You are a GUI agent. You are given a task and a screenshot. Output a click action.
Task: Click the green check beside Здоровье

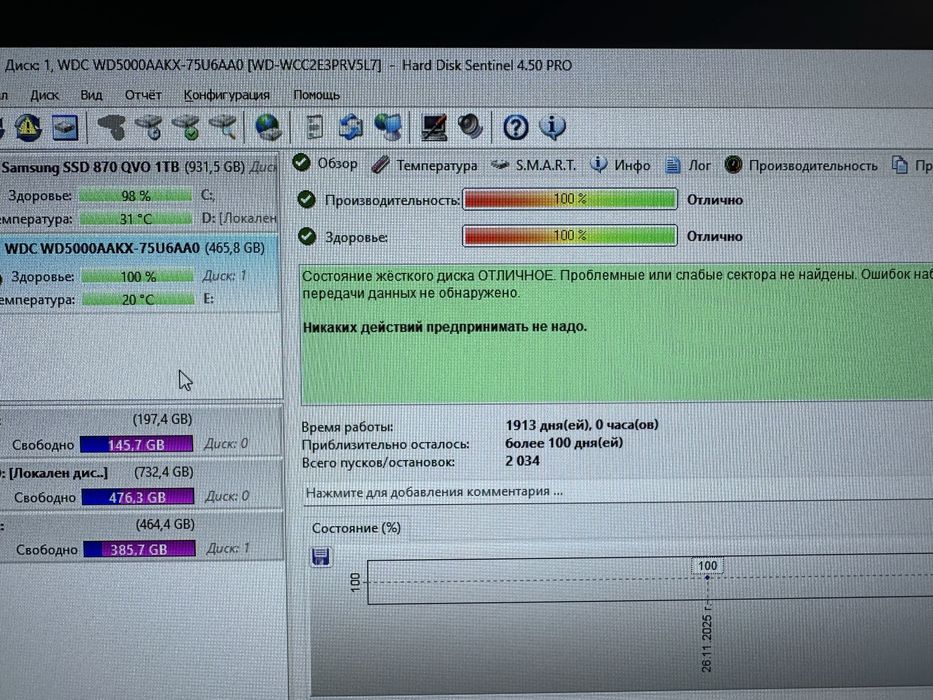pyautogui.click(x=306, y=236)
